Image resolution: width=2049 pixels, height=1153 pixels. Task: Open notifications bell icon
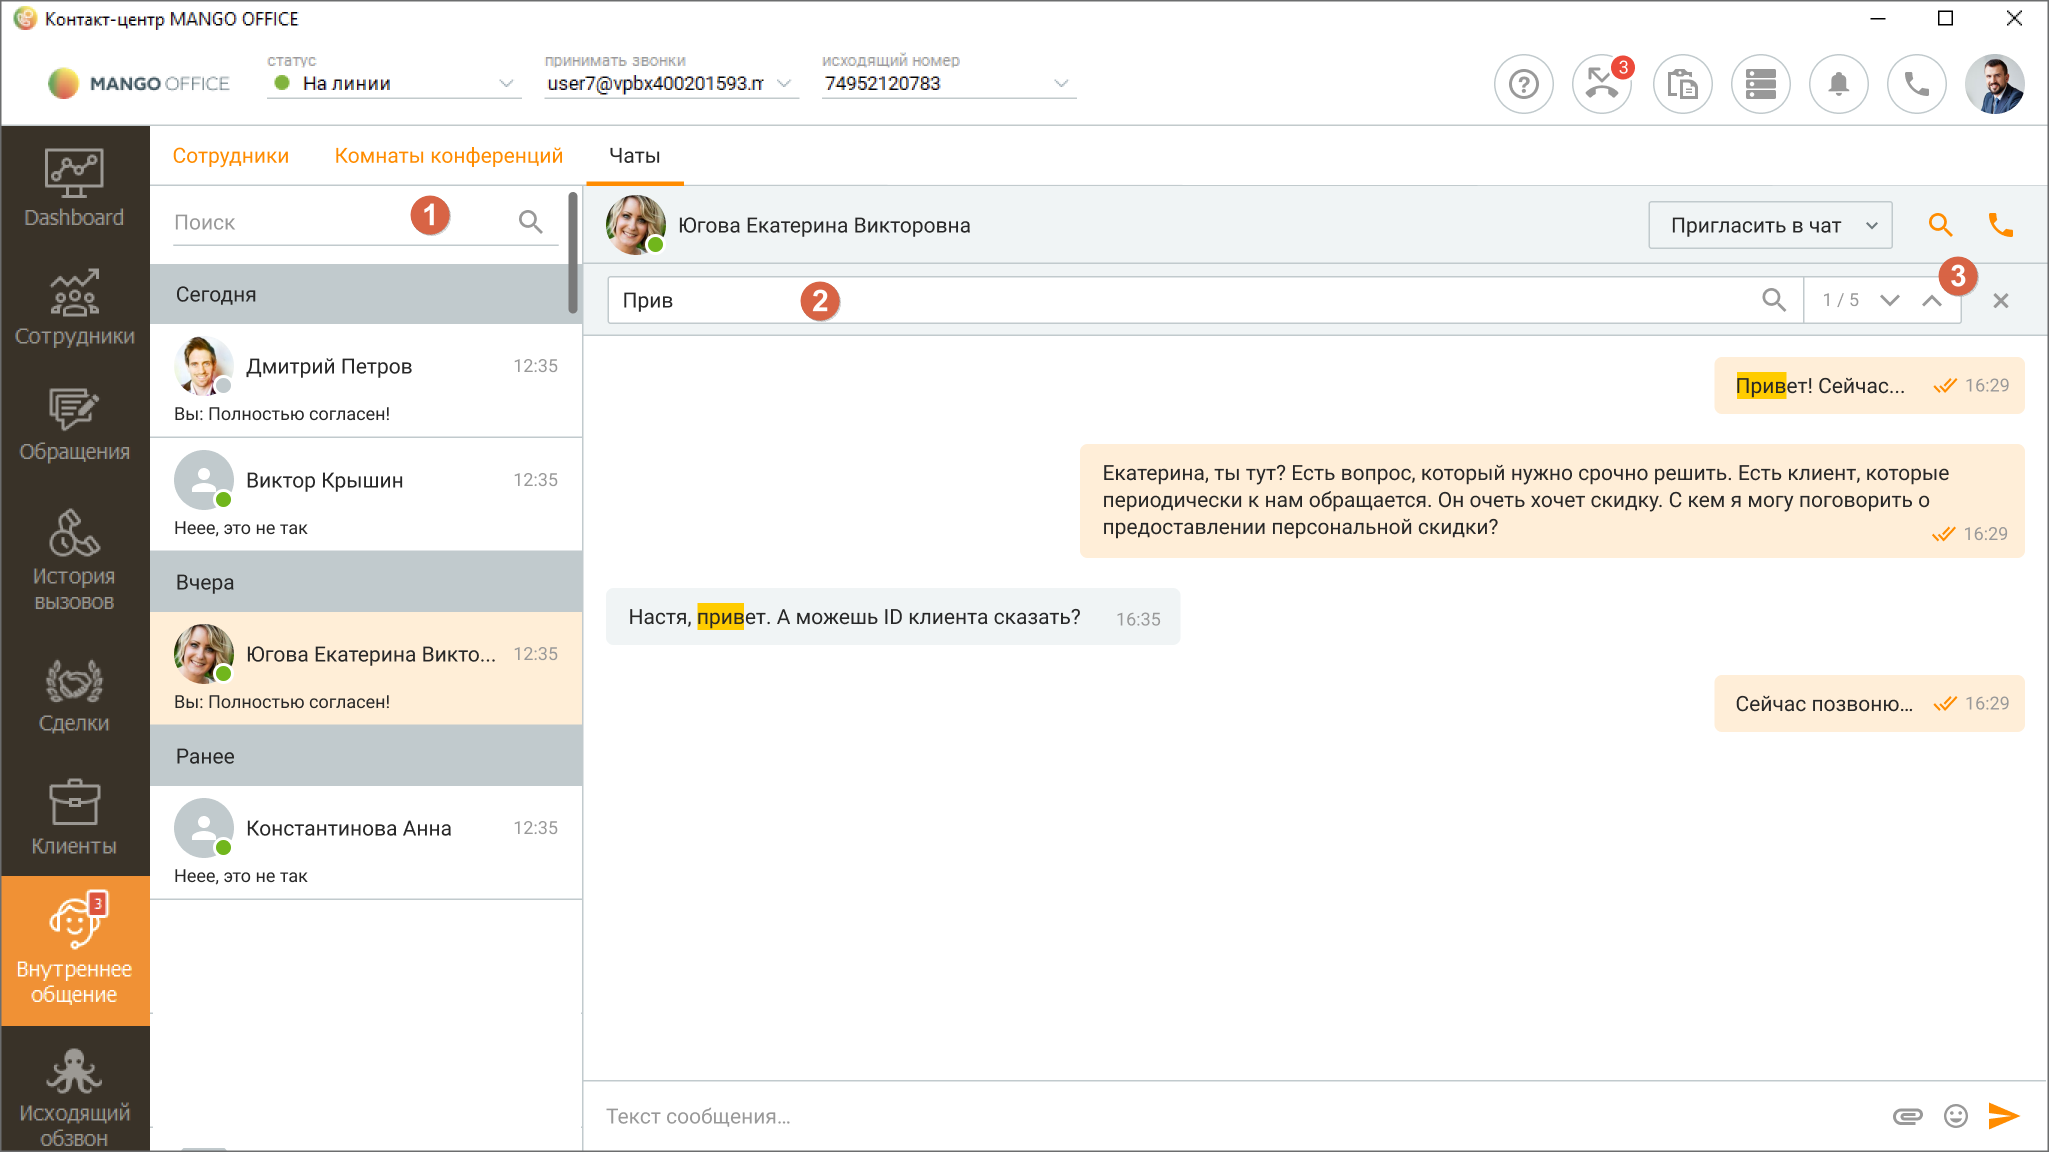(x=1838, y=84)
